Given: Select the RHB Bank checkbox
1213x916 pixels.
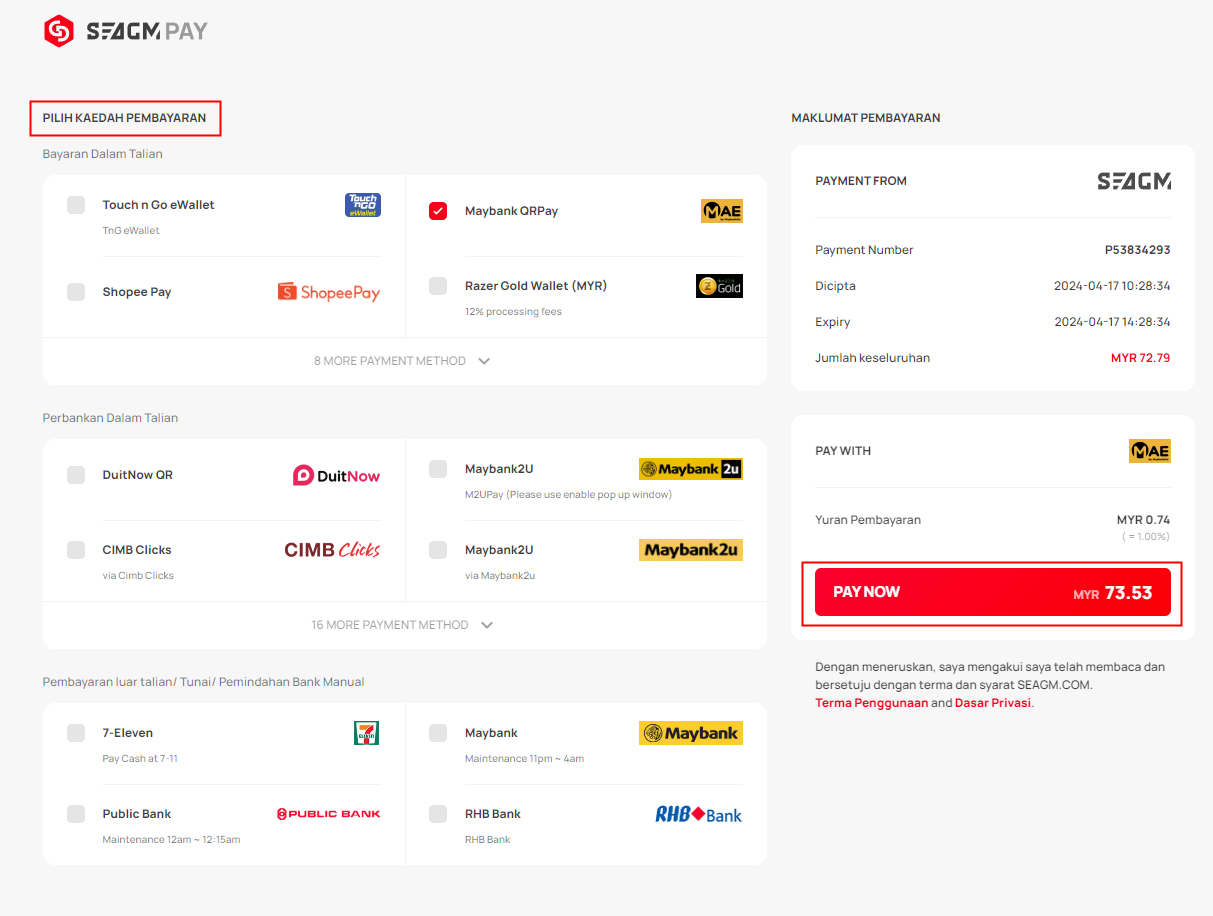Looking at the screenshot, I should 438,814.
